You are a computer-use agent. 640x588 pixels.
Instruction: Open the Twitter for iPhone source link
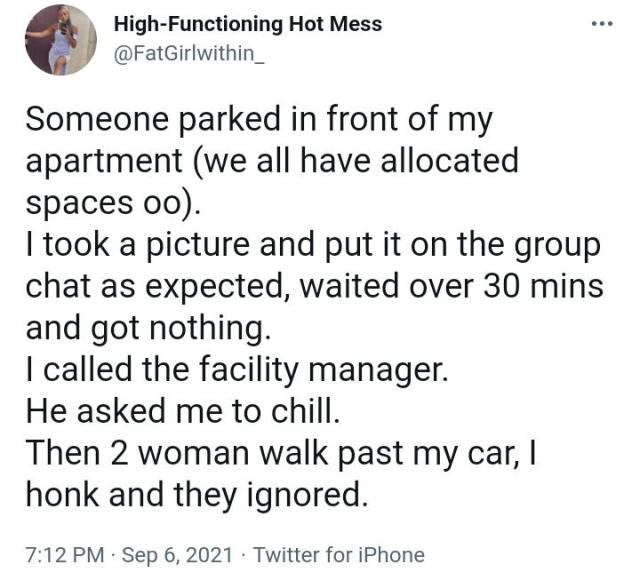coord(339,555)
